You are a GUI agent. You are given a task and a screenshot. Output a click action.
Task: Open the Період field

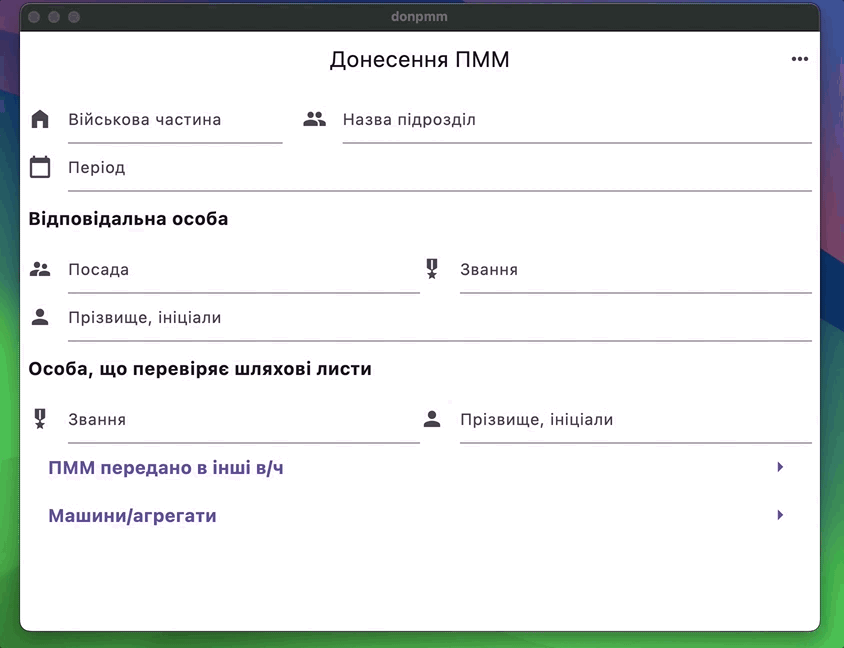(x=440, y=168)
